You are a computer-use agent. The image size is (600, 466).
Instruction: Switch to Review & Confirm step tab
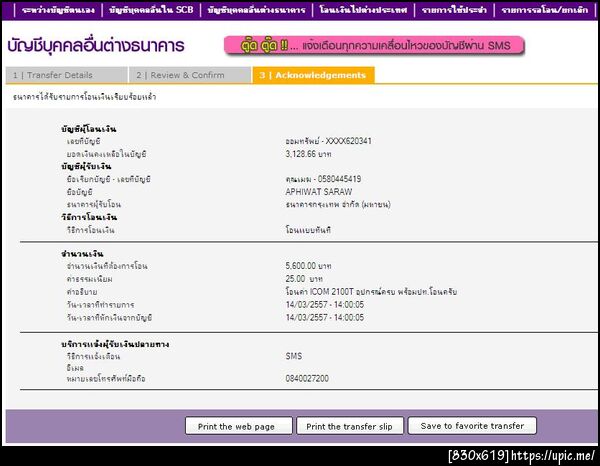tap(190, 75)
